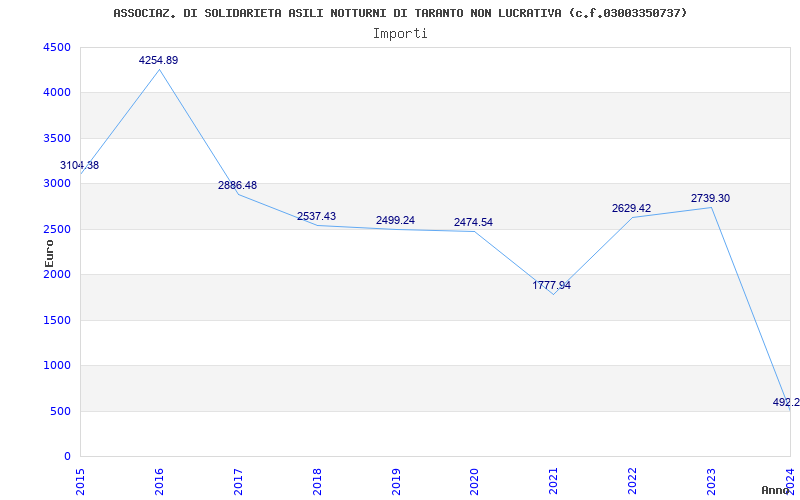Image resolution: width=800 pixels, height=500 pixels.
Task: Click the data label 2474.54
Action: click(x=473, y=222)
